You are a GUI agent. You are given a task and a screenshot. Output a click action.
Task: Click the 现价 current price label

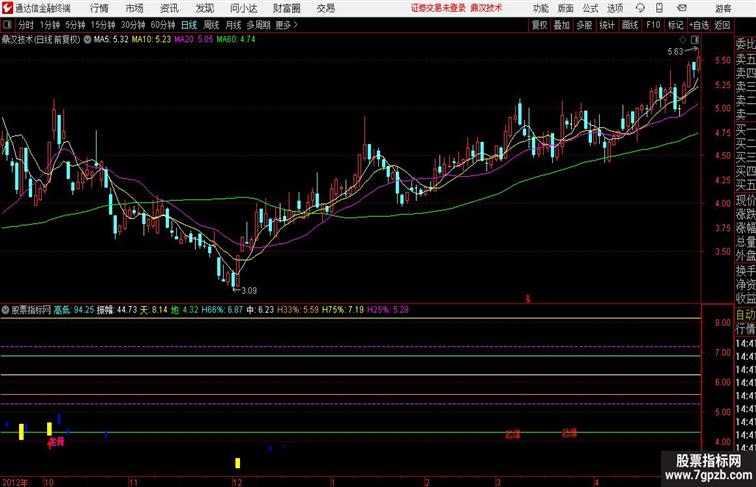pyautogui.click(x=745, y=200)
